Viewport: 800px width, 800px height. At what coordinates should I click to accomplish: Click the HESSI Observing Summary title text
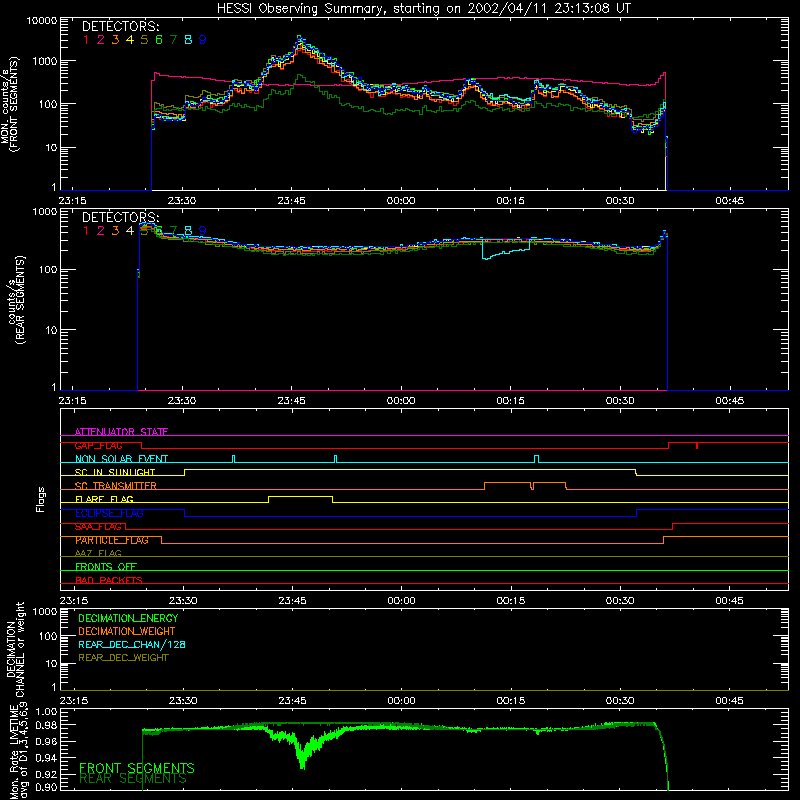pos(423,9)
